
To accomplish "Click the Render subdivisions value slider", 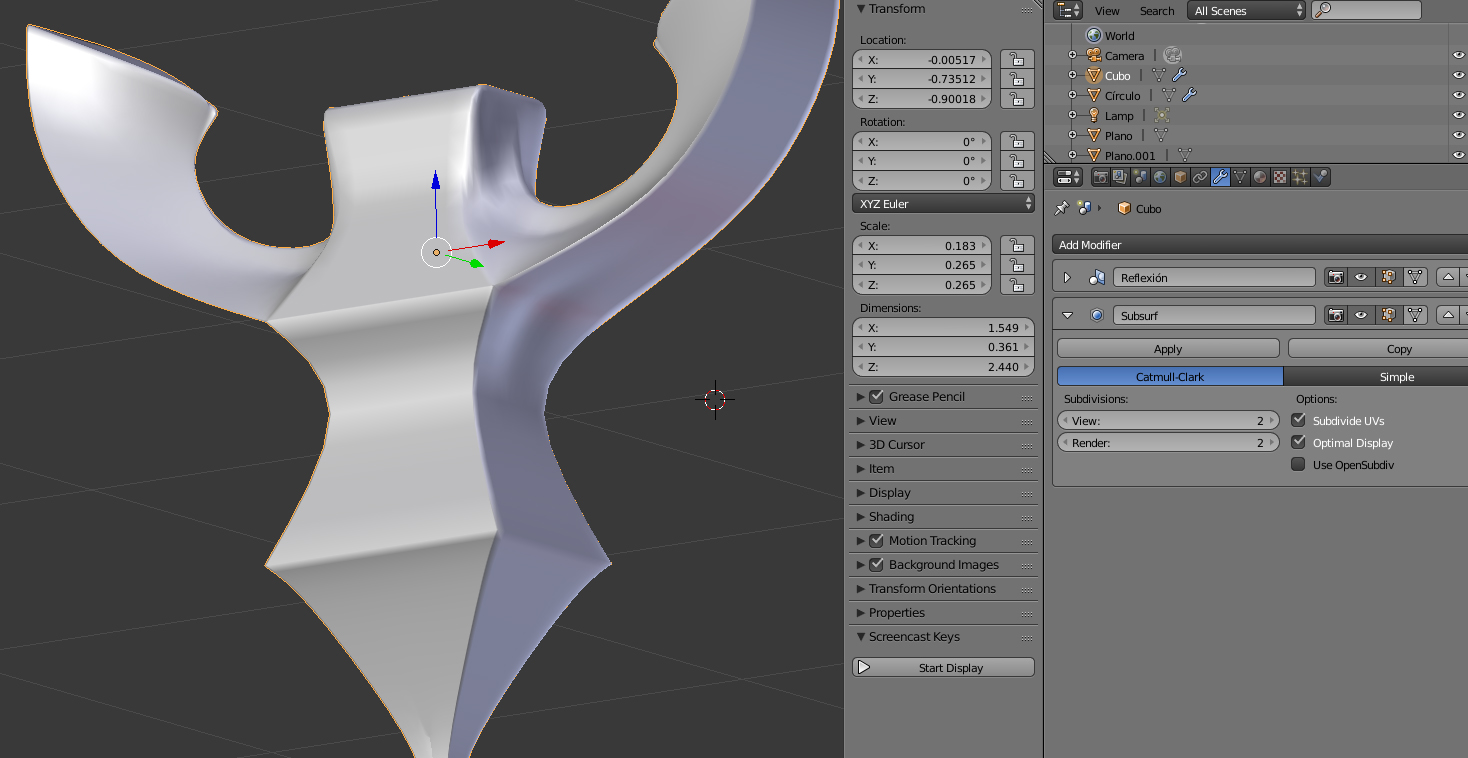I will 1167,443.
